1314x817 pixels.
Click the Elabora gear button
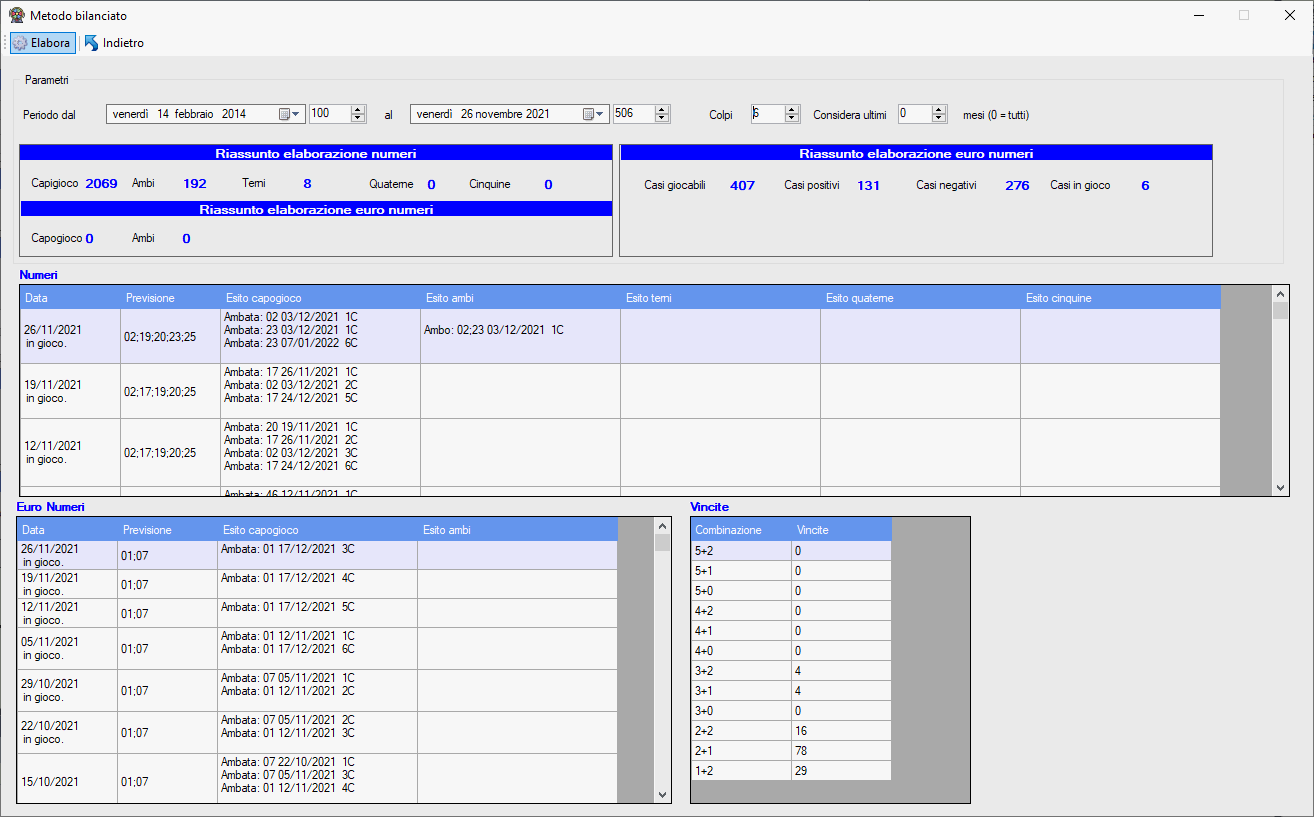(x=42, y=43)
